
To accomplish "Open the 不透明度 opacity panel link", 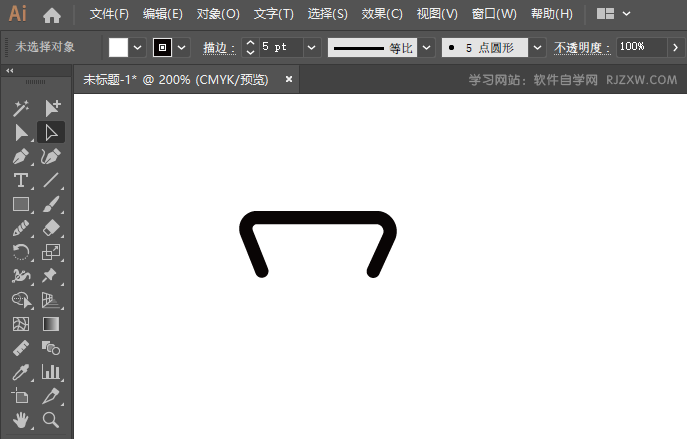I will (581, 47).
